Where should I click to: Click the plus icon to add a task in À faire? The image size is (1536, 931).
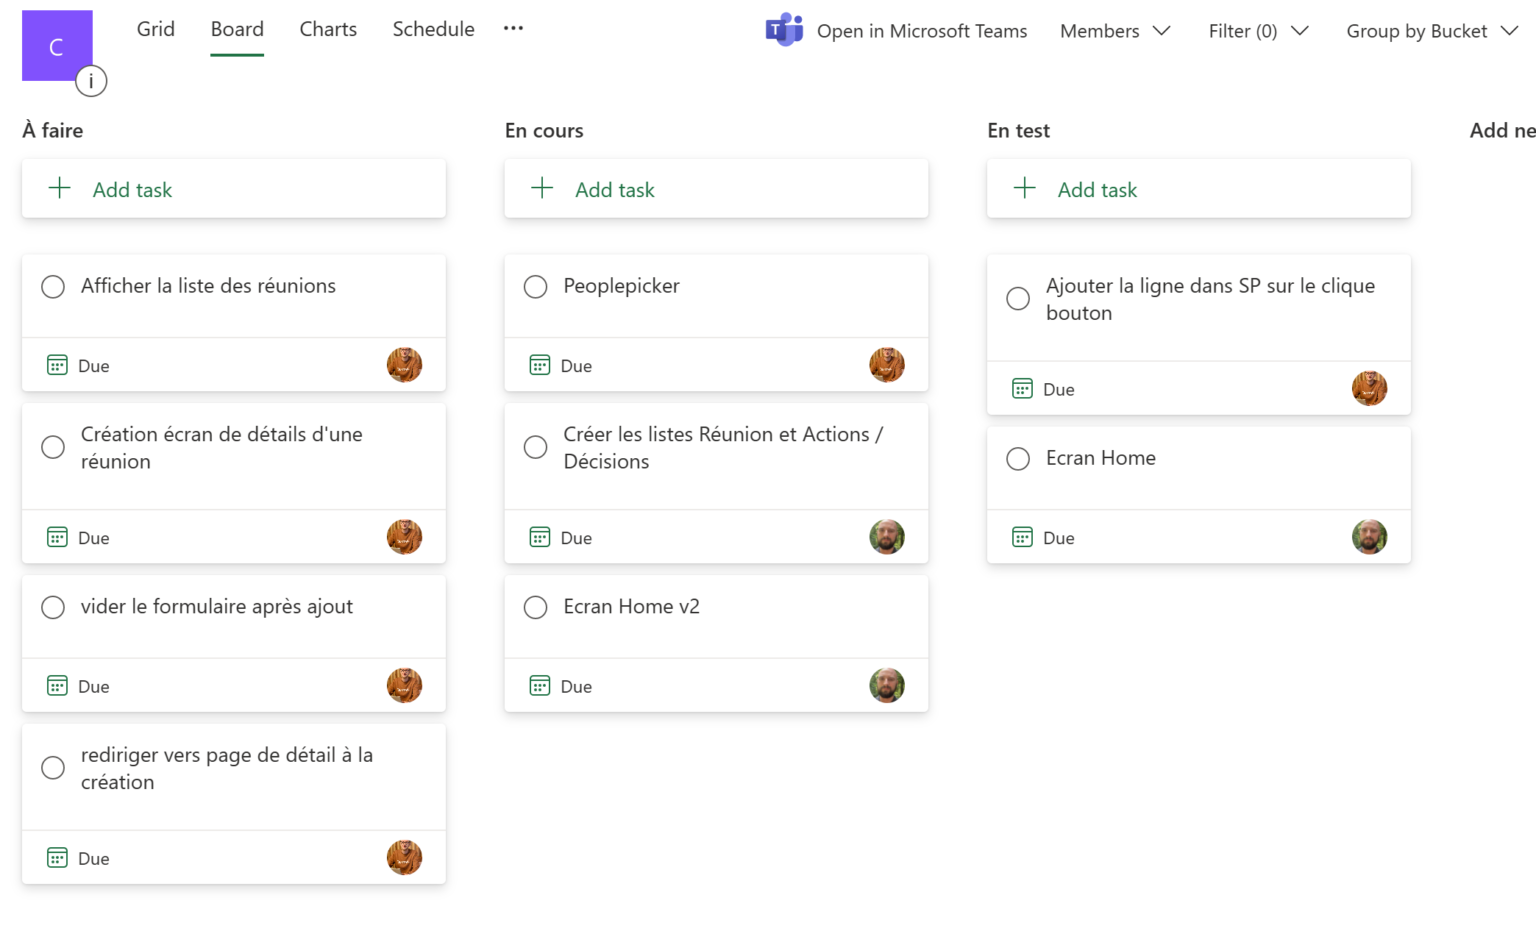click(x=59, y=188)
